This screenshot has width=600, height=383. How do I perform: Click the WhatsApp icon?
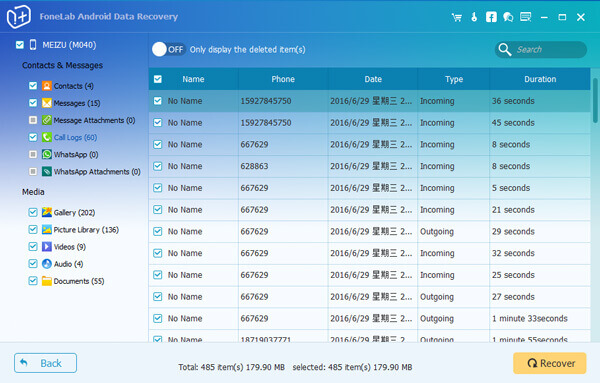click(x=47, y=154)
